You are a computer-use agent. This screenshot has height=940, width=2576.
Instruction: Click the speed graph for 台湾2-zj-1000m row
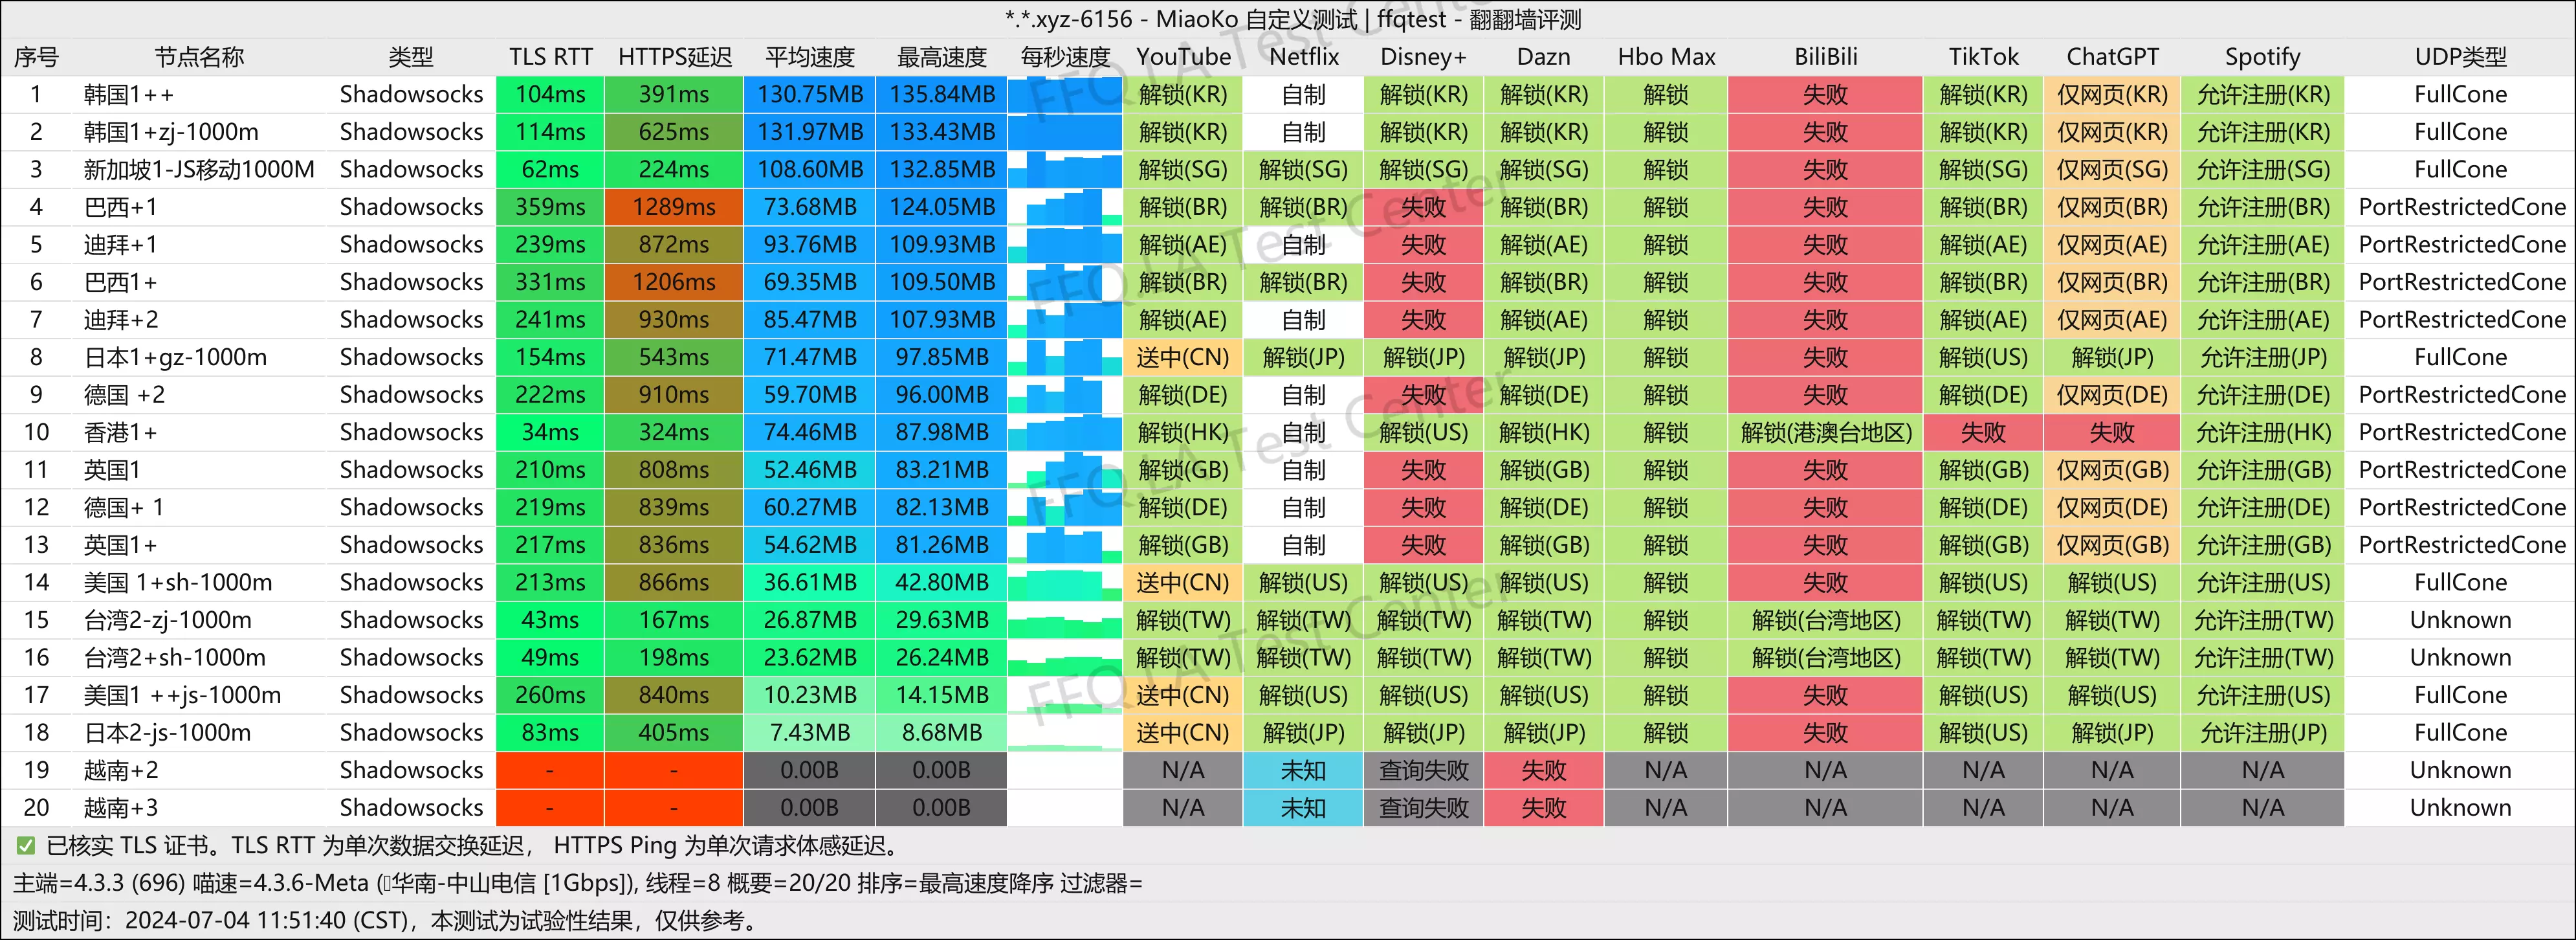point(1064,621)
